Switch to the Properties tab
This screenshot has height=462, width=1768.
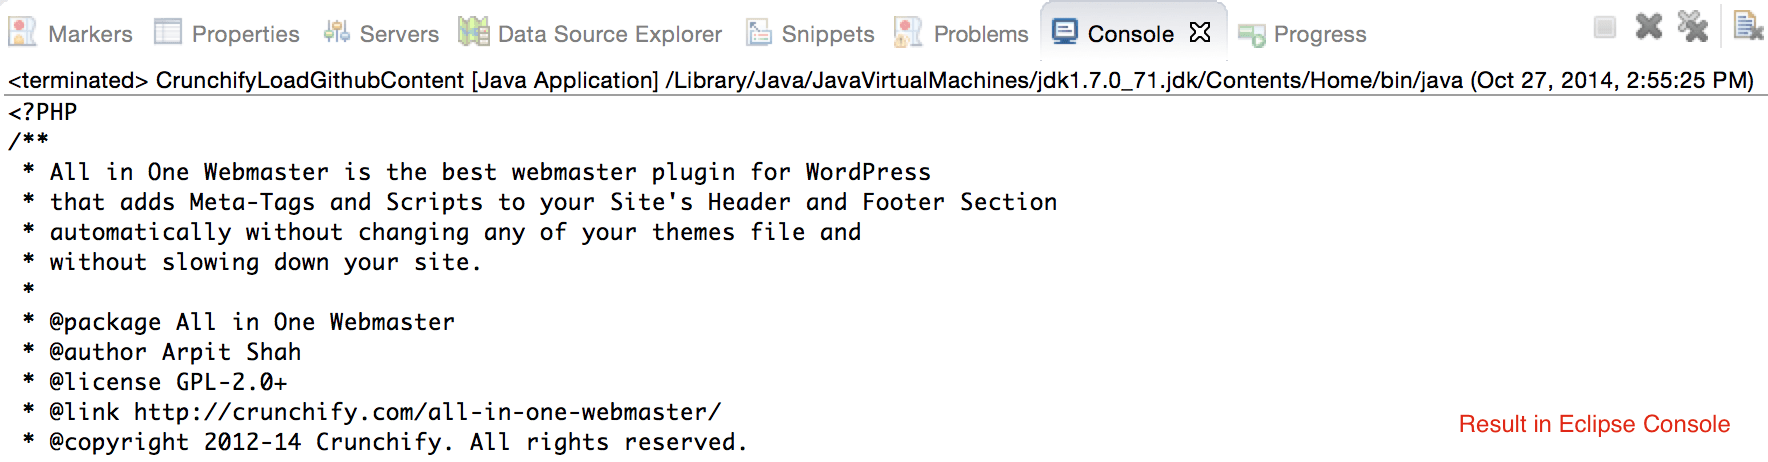click(227, 34)
